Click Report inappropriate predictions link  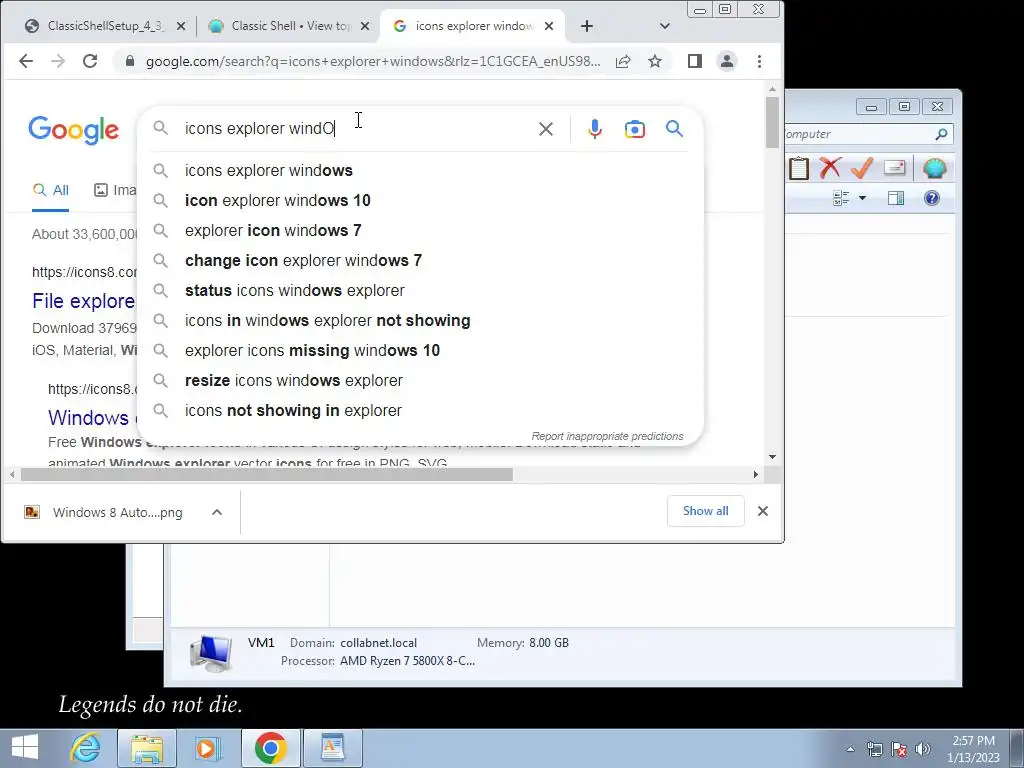pos(607,436)
